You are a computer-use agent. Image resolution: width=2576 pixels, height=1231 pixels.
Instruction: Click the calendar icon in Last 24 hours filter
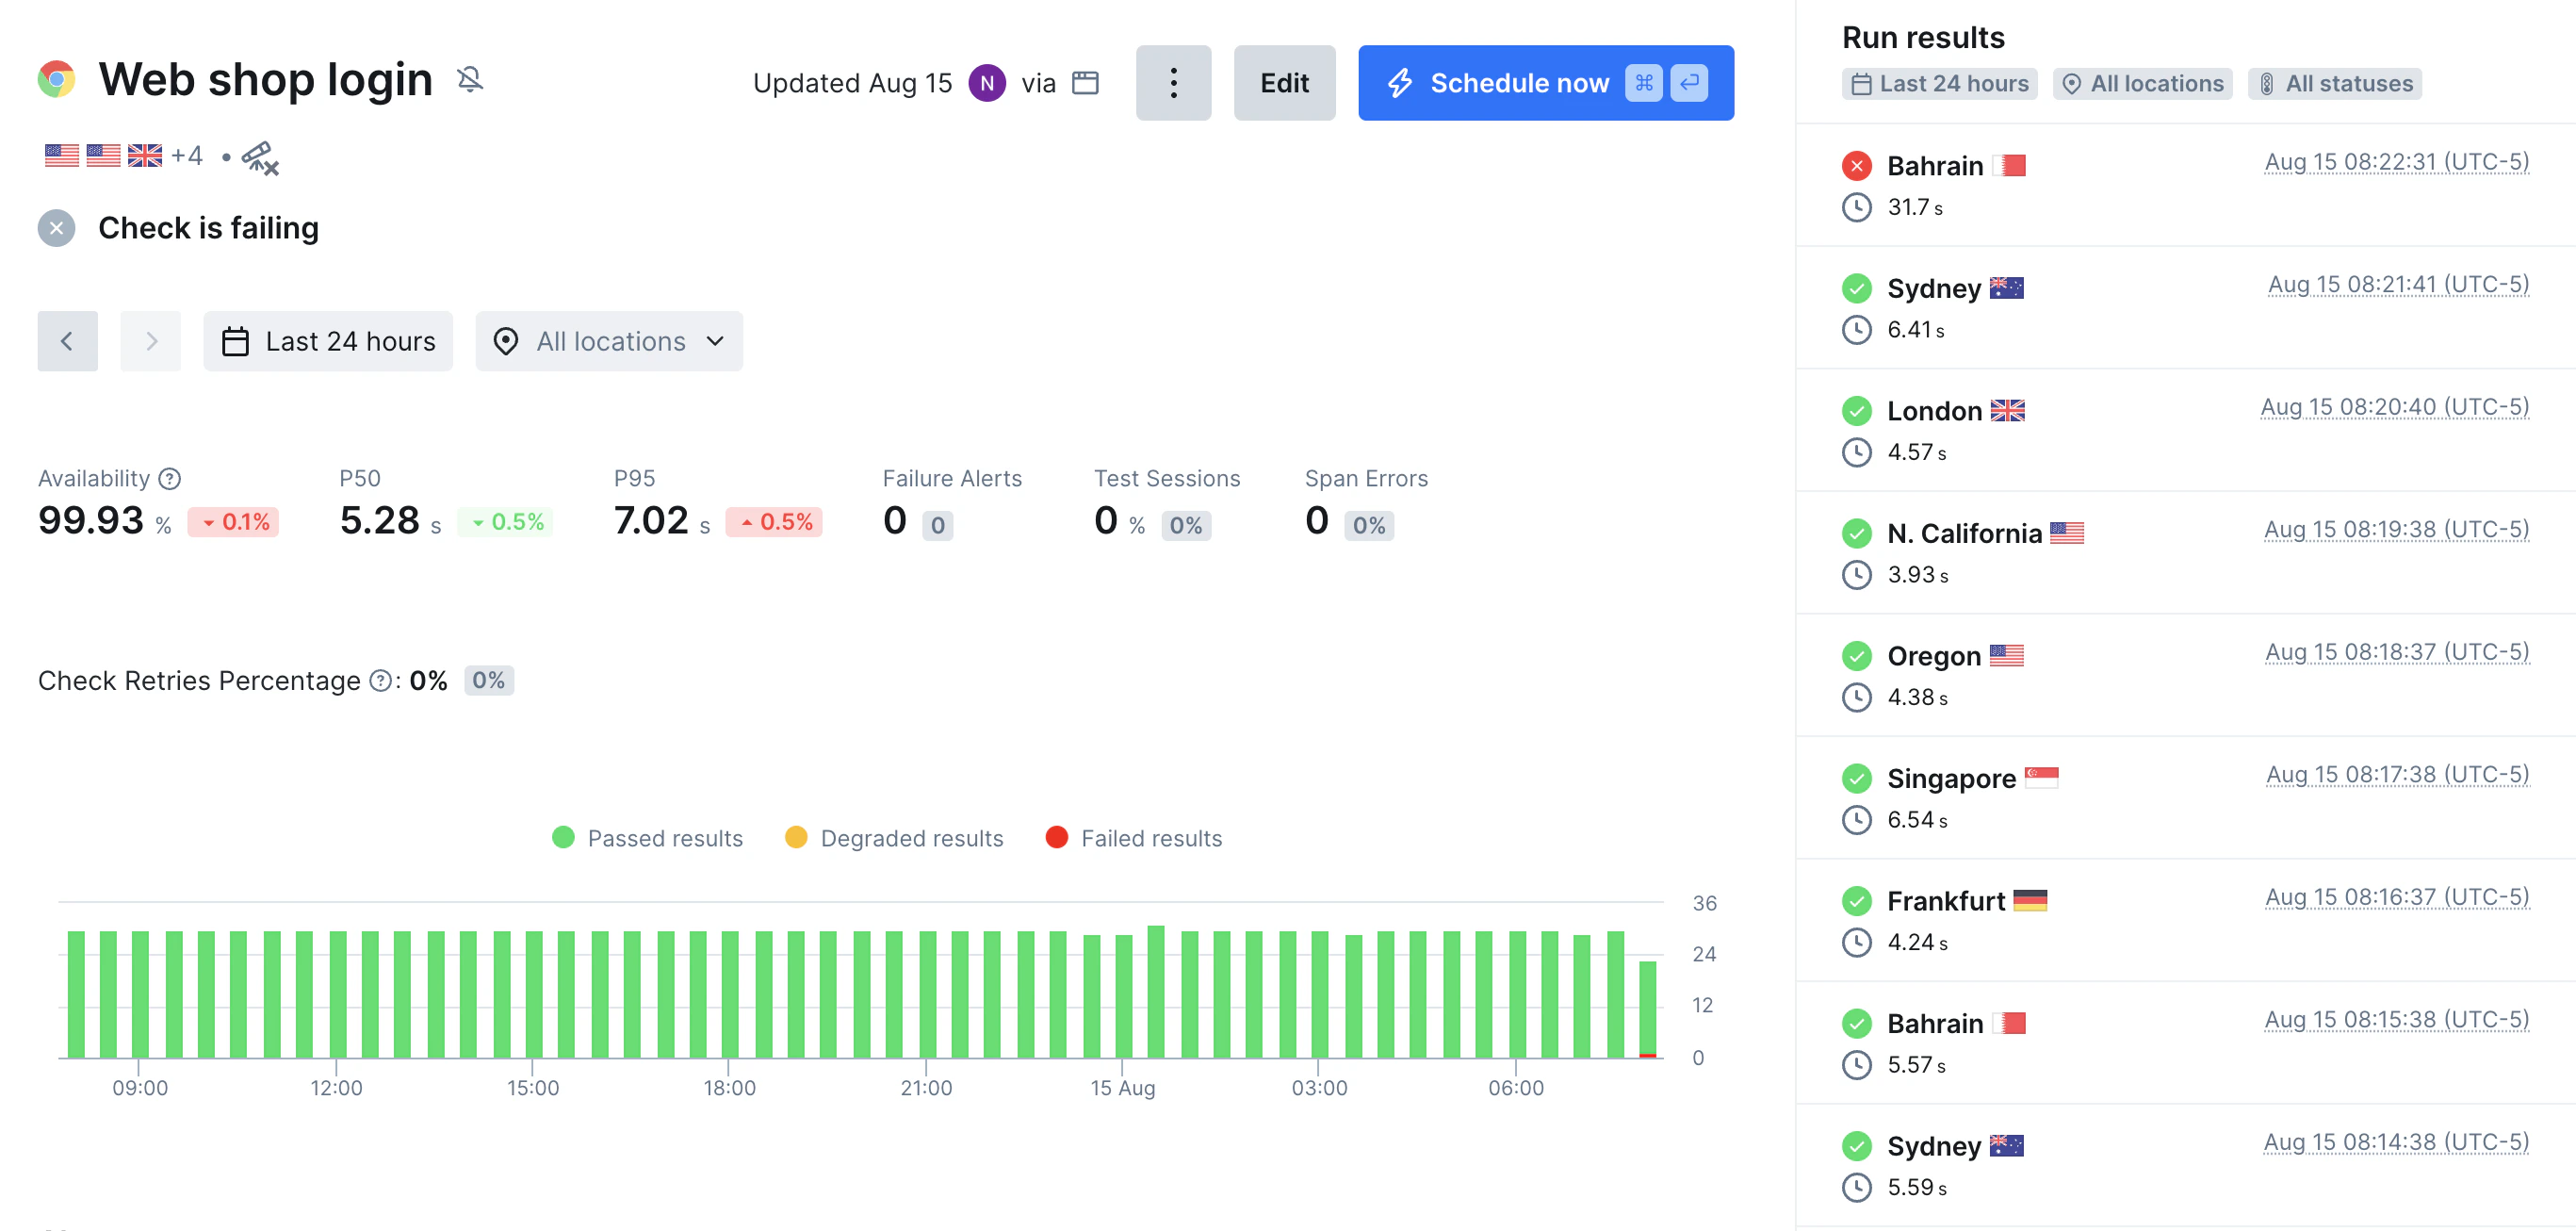237,341
